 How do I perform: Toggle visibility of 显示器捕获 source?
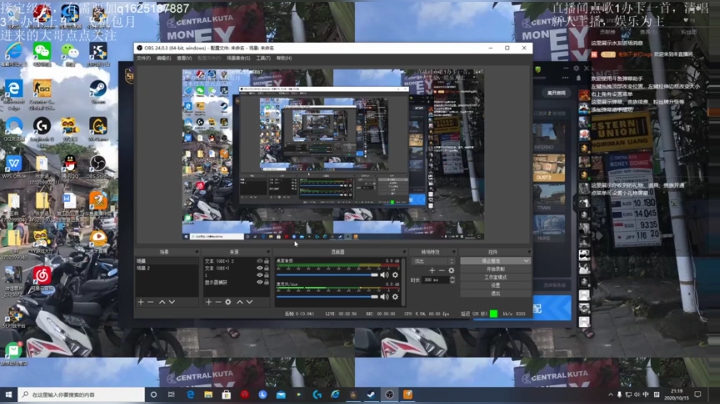point(259,282)
